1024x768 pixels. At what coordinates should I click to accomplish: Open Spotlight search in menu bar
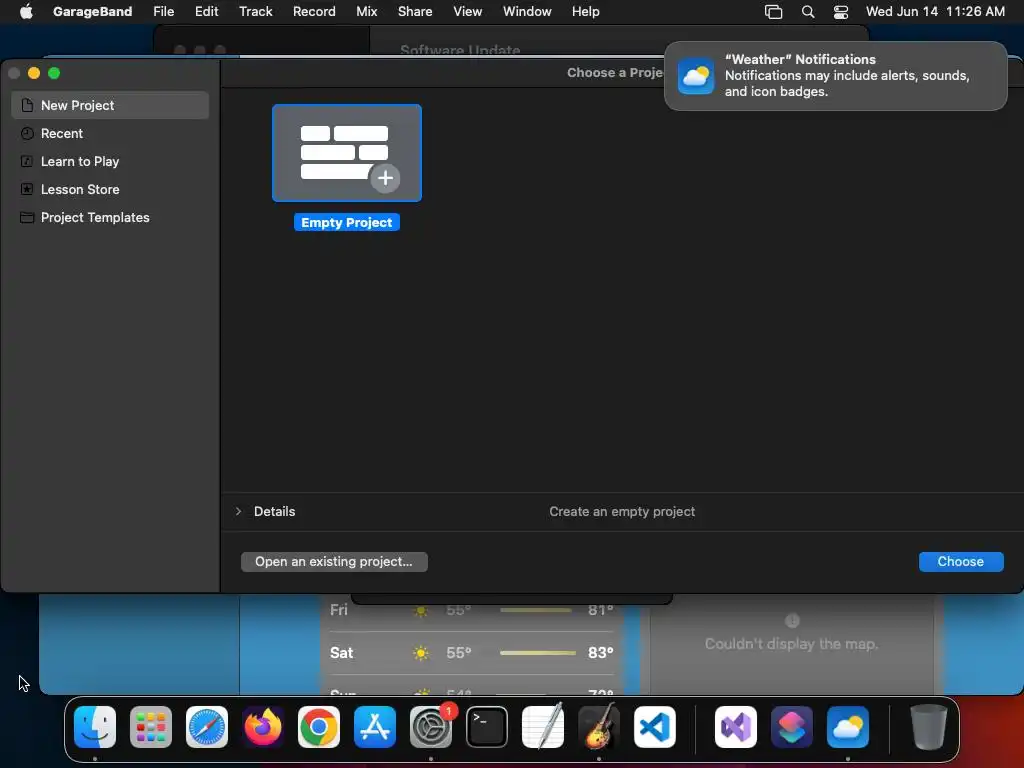point(808,12)
